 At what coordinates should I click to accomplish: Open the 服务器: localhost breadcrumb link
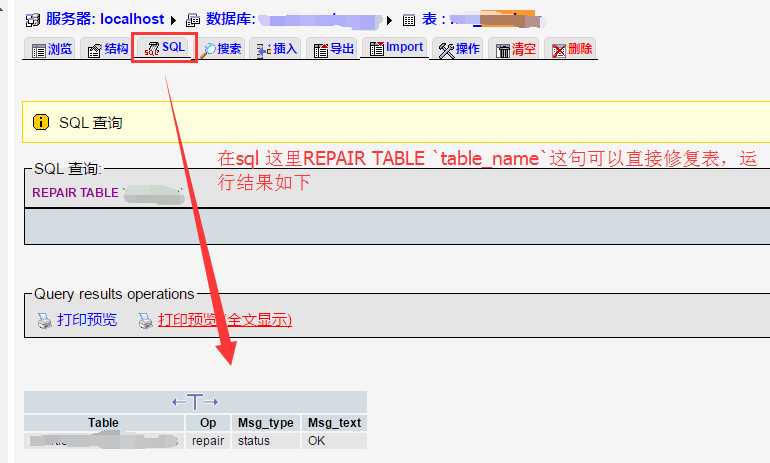click(105, 19)
